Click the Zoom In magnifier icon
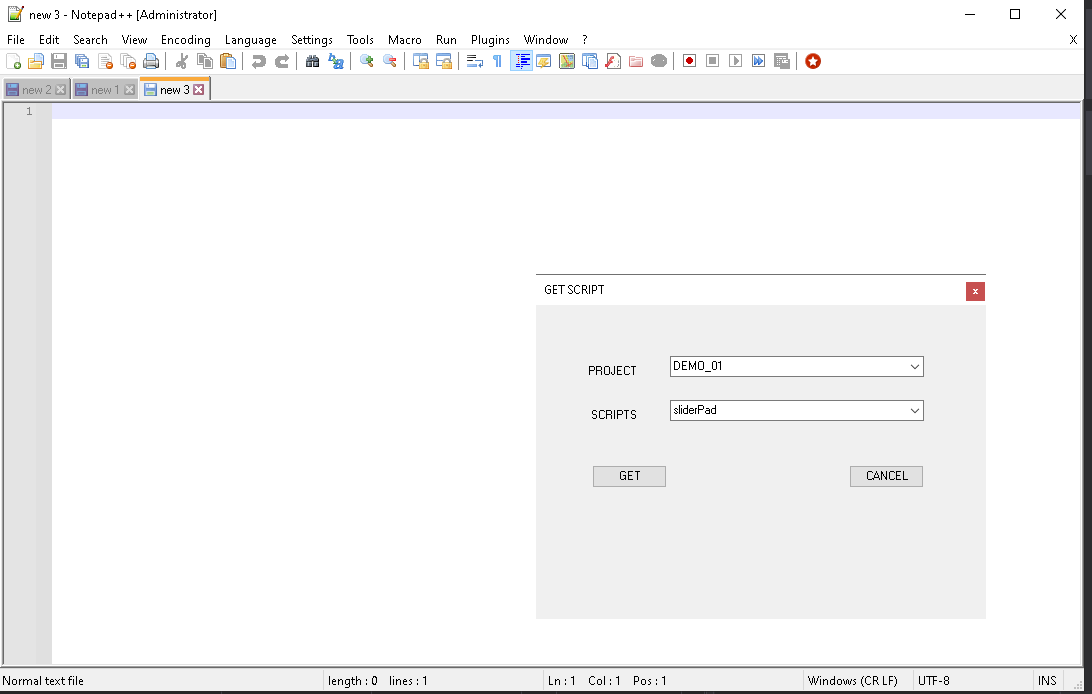This screenshot has height=694, width=1092. (366, 61)
